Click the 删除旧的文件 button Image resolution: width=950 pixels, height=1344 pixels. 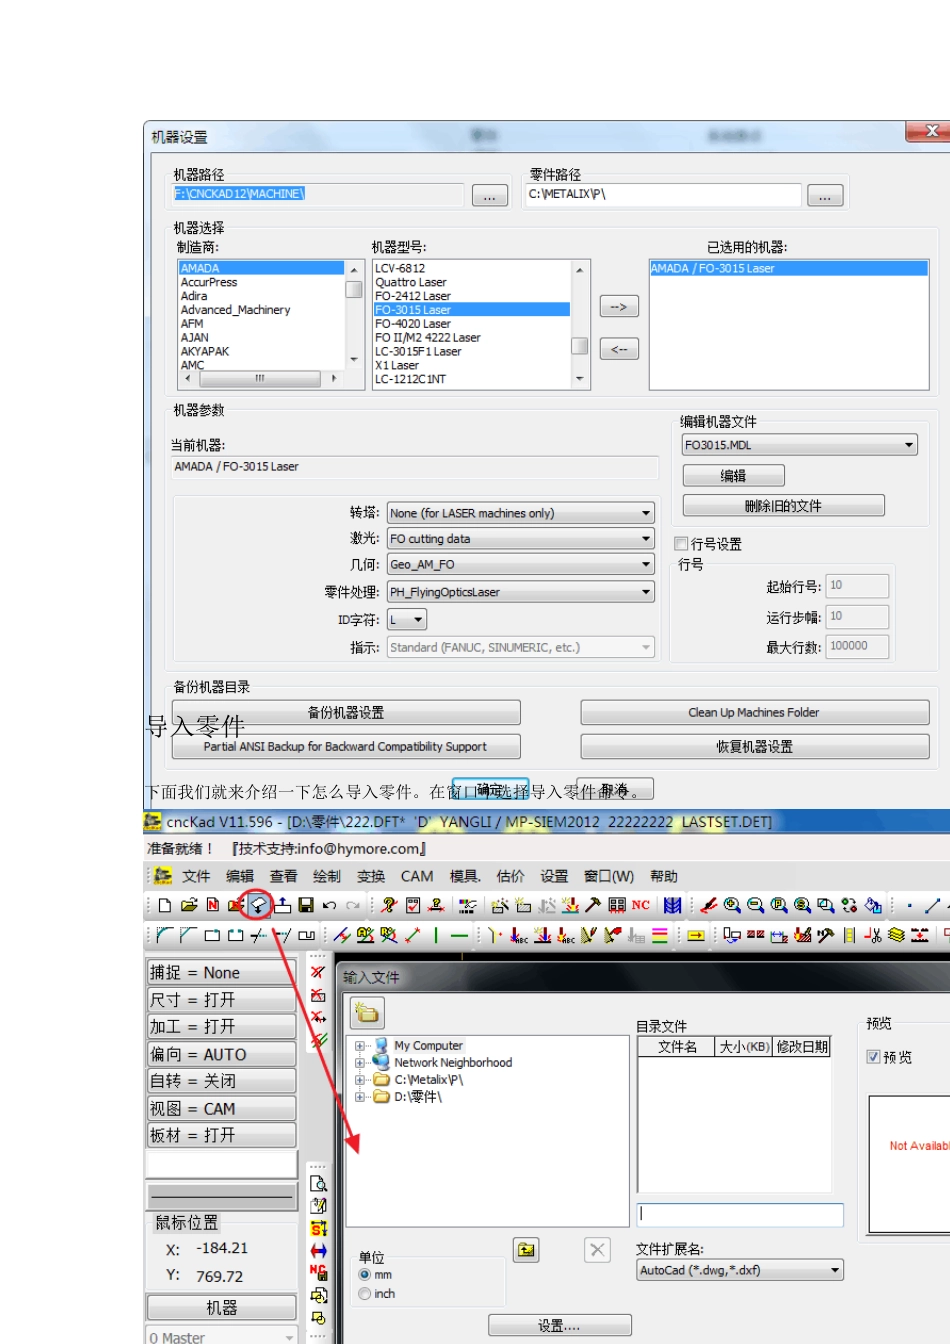(x=783, y=506)
